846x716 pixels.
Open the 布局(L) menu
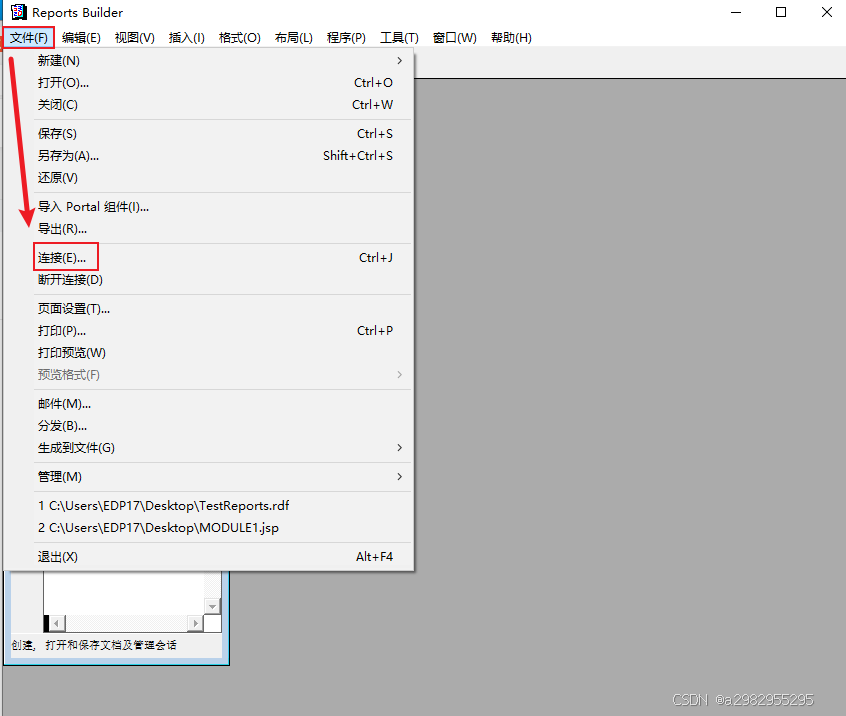pos(294,38)
